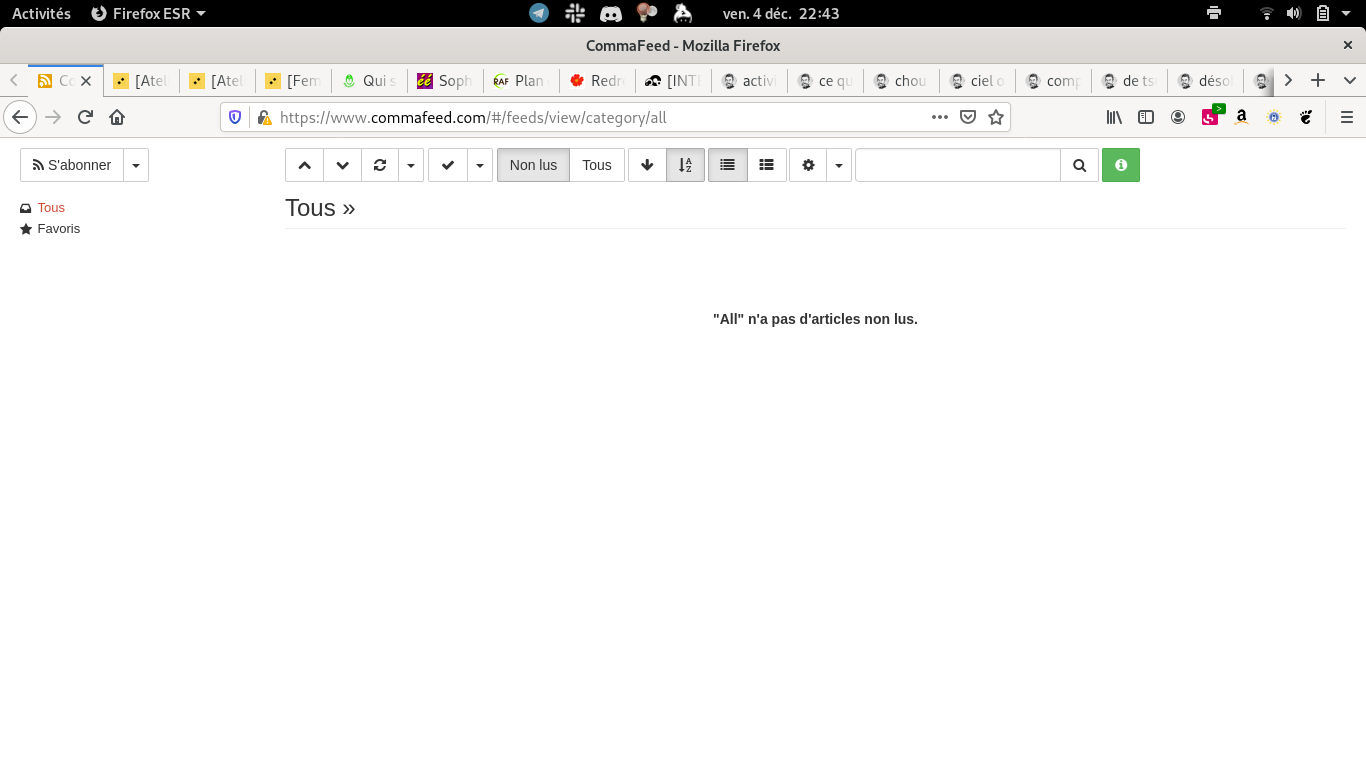Viewport: 1366px width, 768px height.
Task: Open settings with the gear icon
Action: (x=808, y=165)
